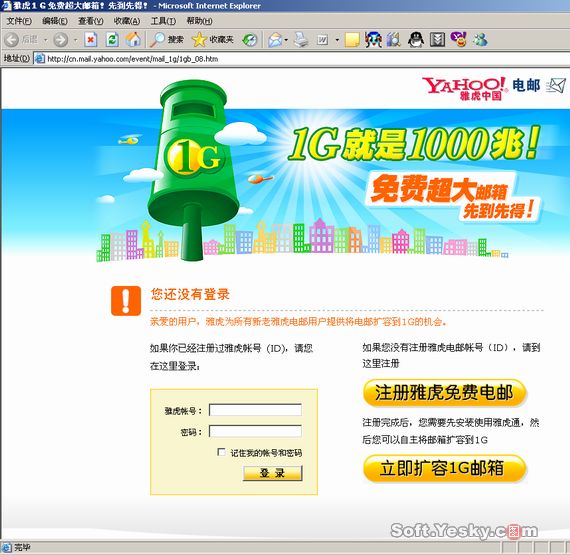Refresh the page with green arrows icon
Image resolution: width=570 pixels, height=555 pixels.
click(112, 40)
